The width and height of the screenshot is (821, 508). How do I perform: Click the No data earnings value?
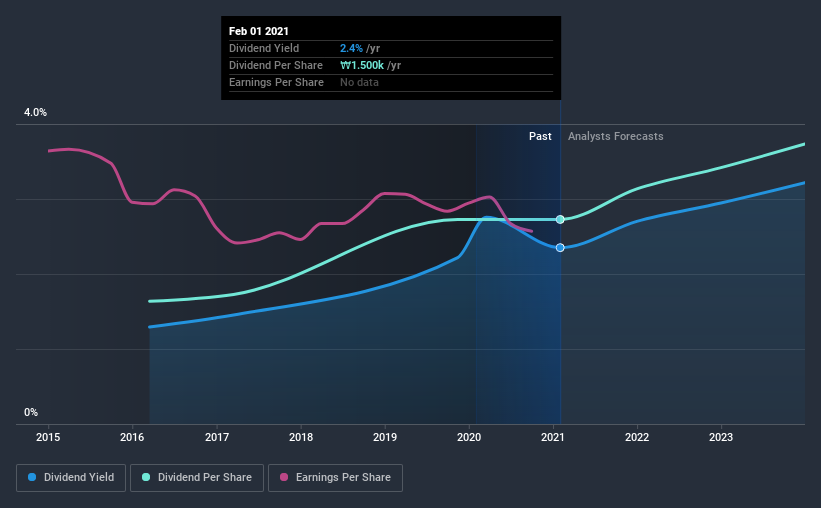pos(359,82)
